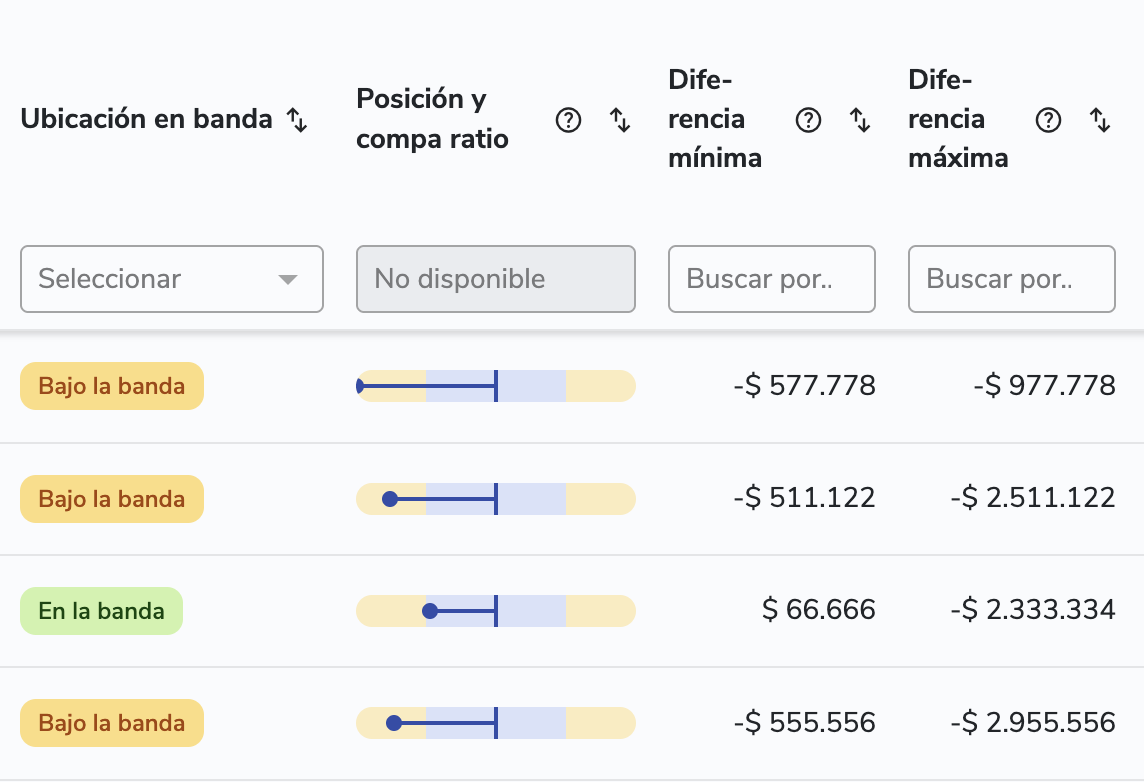
Task: Sort the Diferencia mínima column
Action: coord(860,121)
